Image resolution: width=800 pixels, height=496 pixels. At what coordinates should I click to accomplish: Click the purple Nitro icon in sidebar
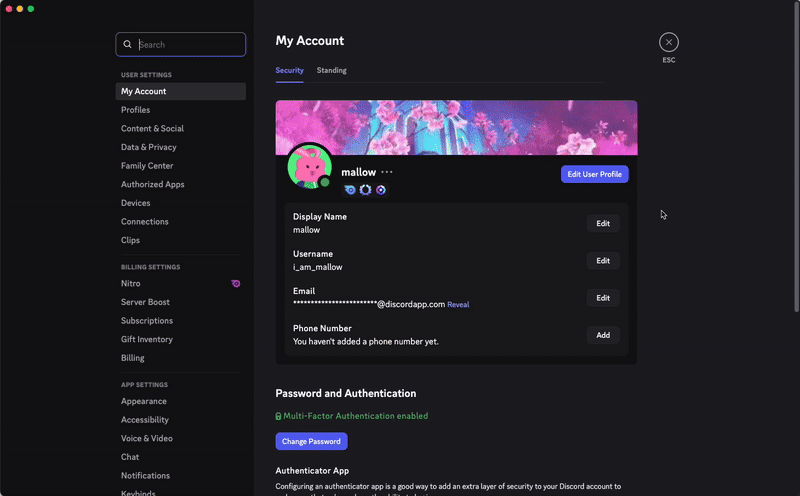pyautogui.click(x=236, y=284)
